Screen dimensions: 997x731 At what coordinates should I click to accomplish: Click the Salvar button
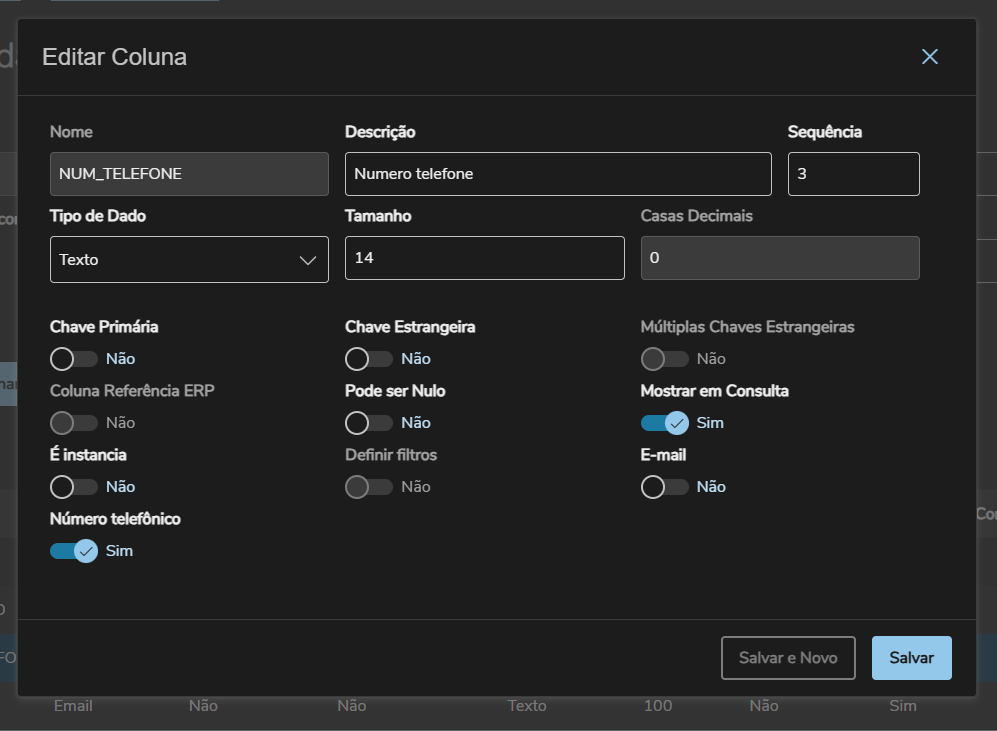[911, 658]
